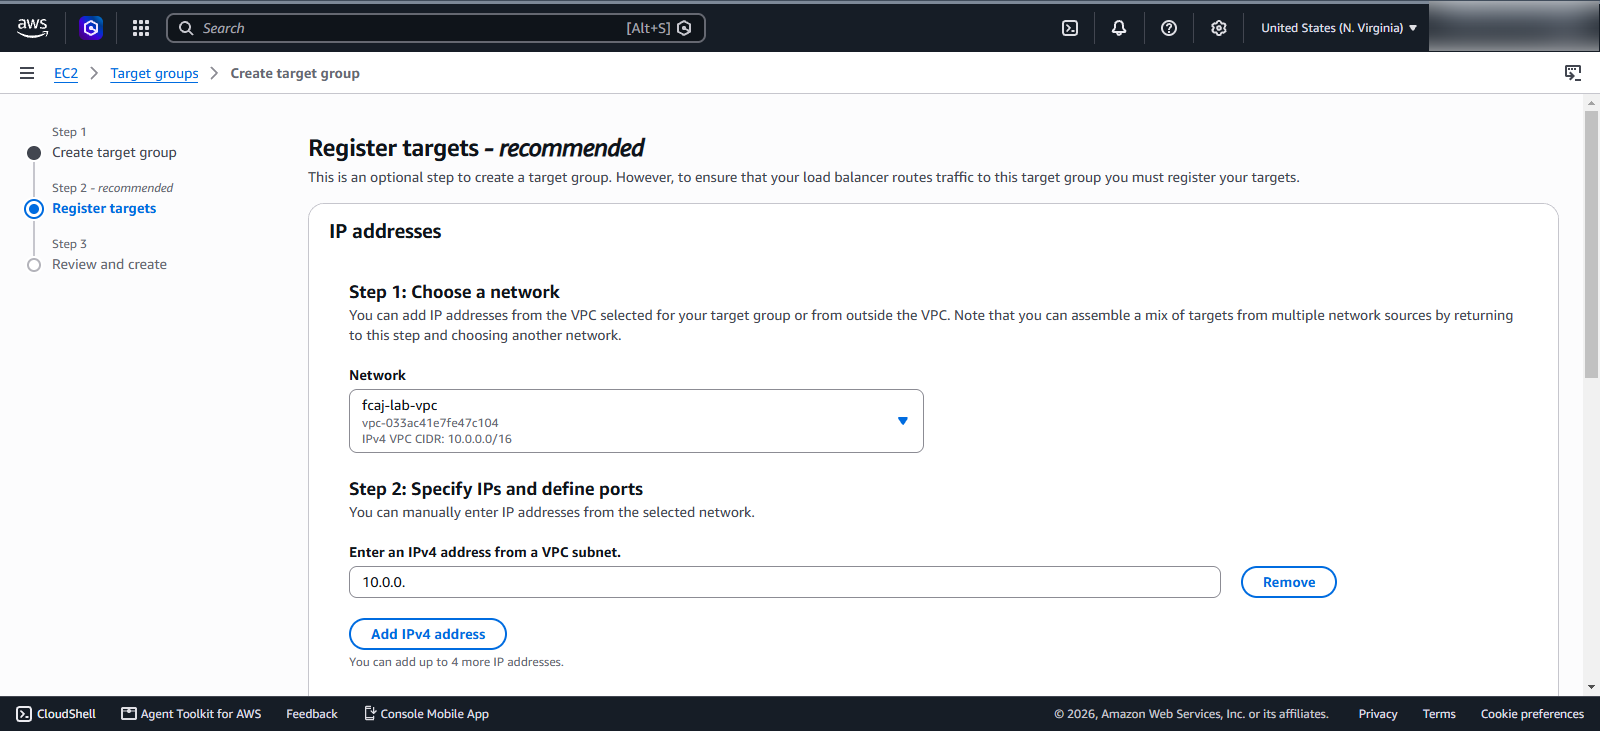Open the AWS home logo

(x=32, y=28)
